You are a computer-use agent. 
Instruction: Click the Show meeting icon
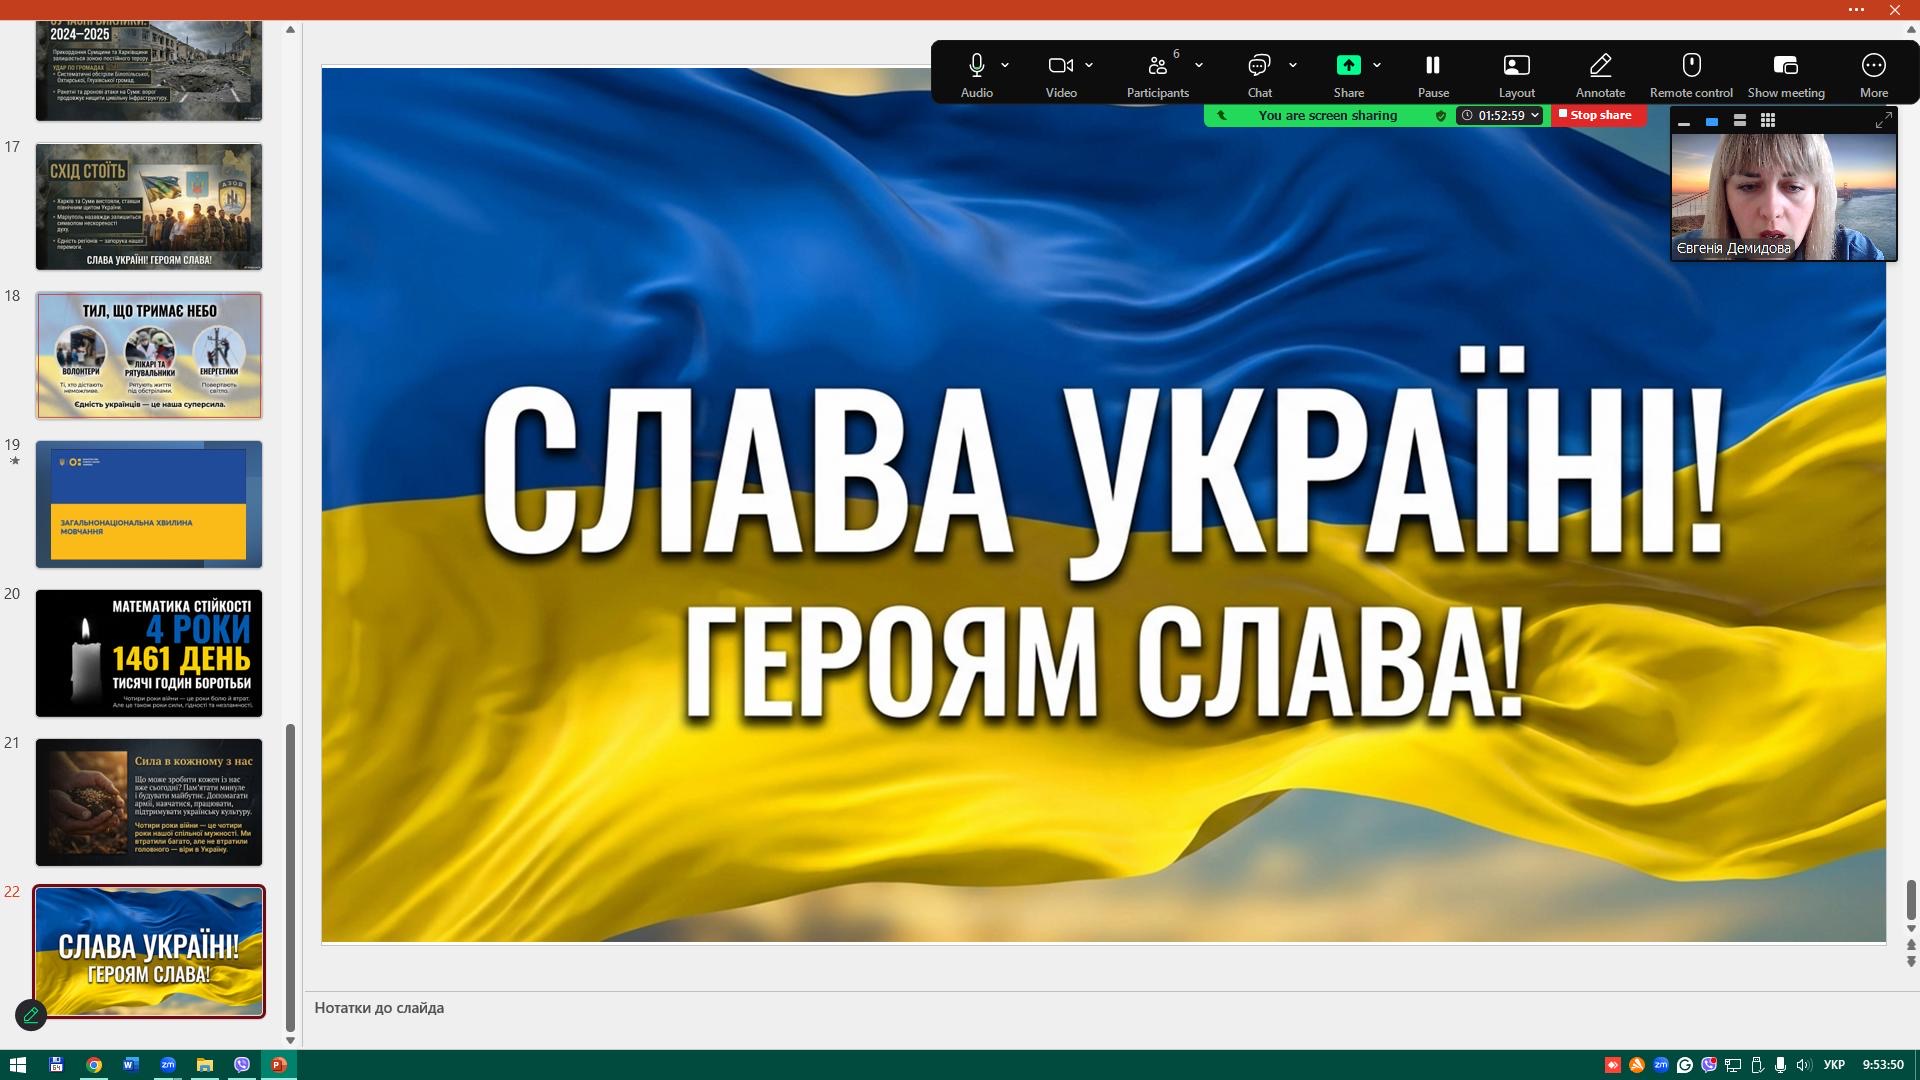pos(1785,66)
